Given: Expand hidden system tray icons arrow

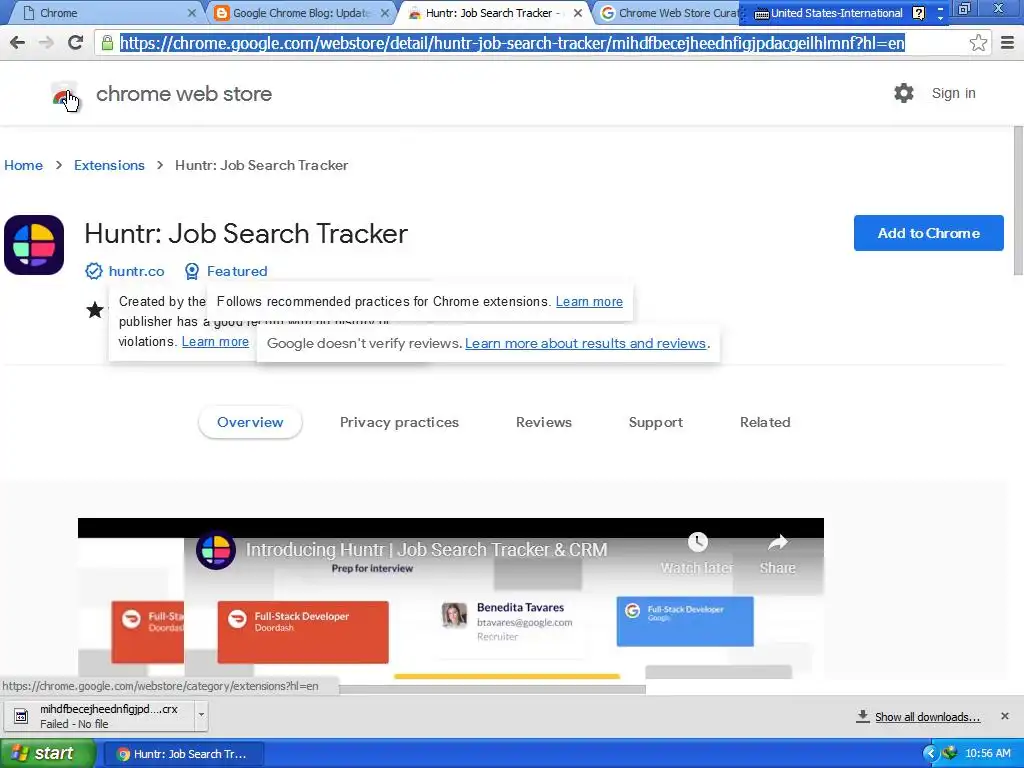Looking at the screenshot, I should coord(929,754).
